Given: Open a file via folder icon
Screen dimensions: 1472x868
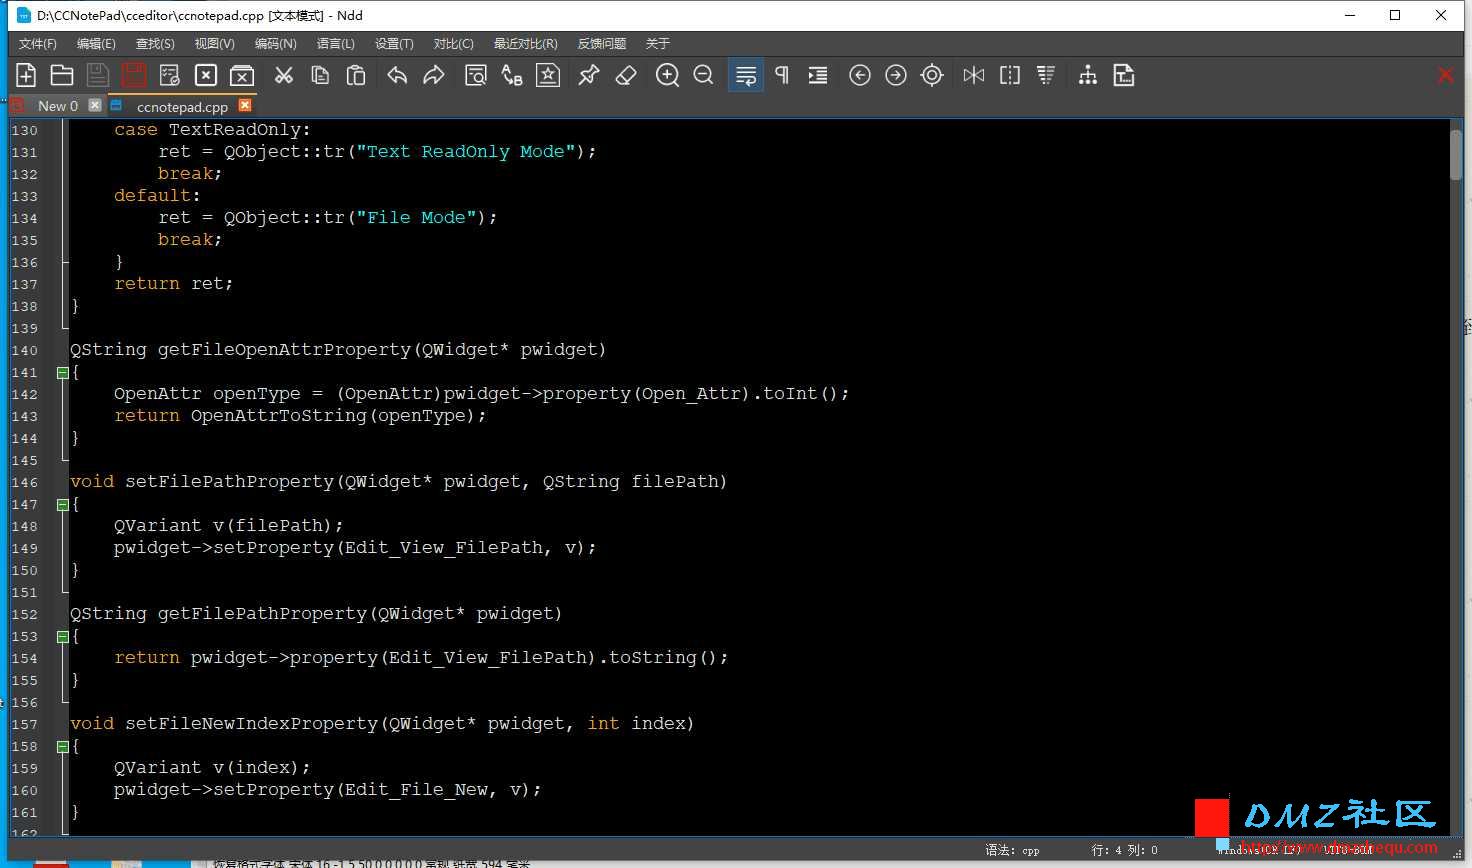Looking at the screenshot, I should pos(62,75).
